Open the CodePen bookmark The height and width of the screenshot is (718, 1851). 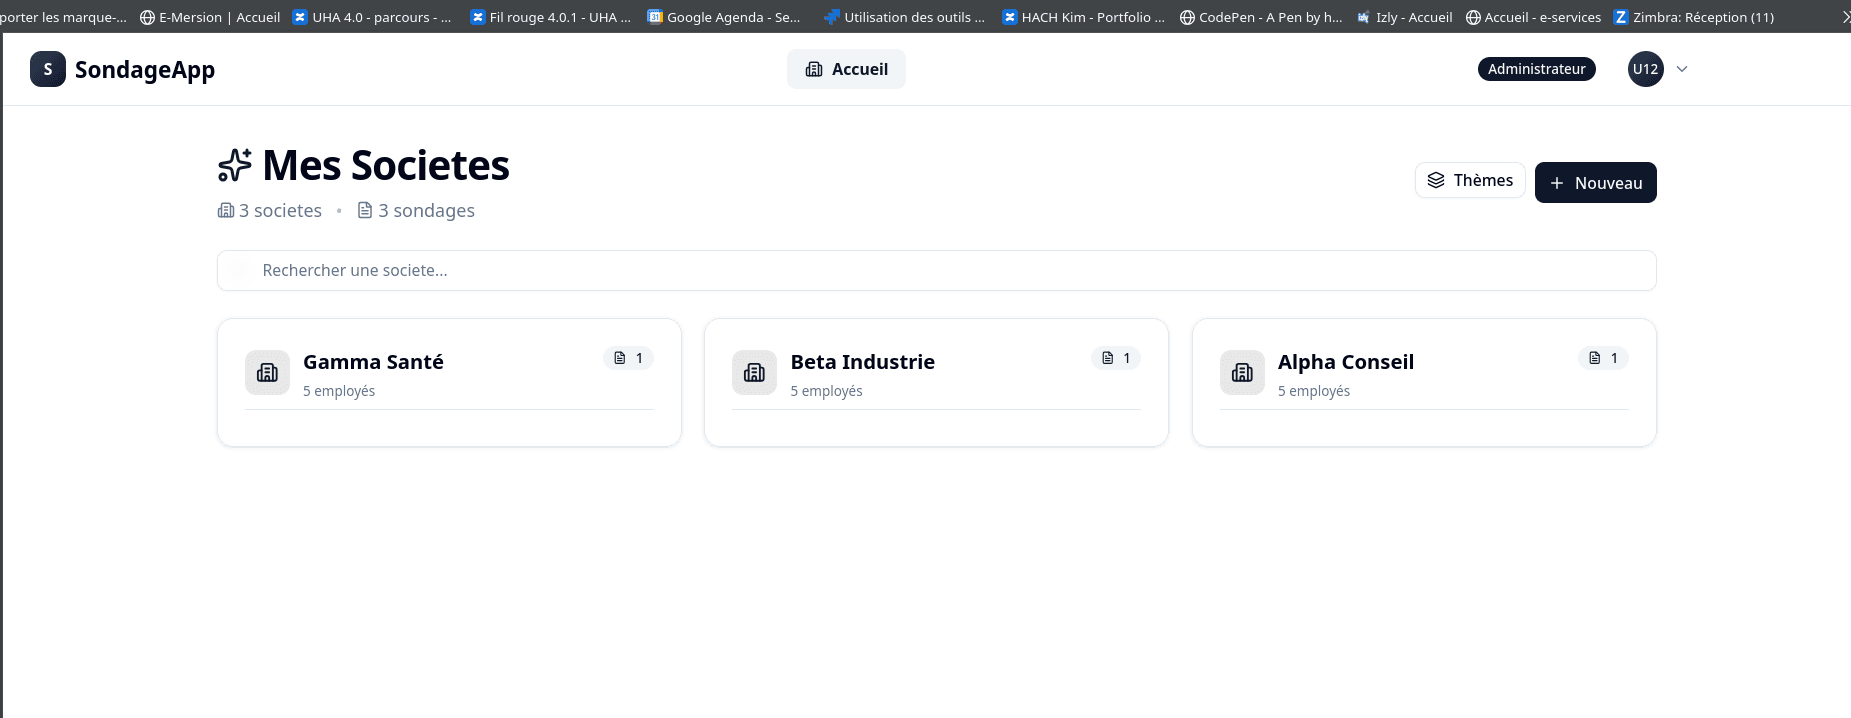1261,17
